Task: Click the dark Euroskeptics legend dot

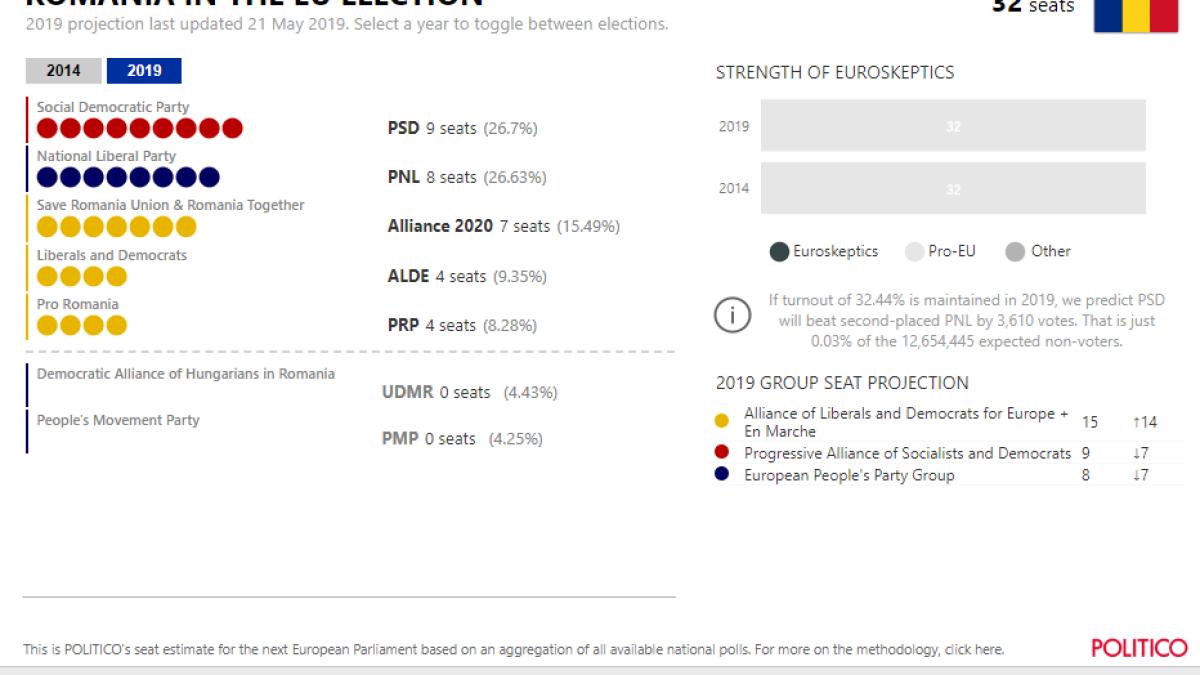Action: 779,252
